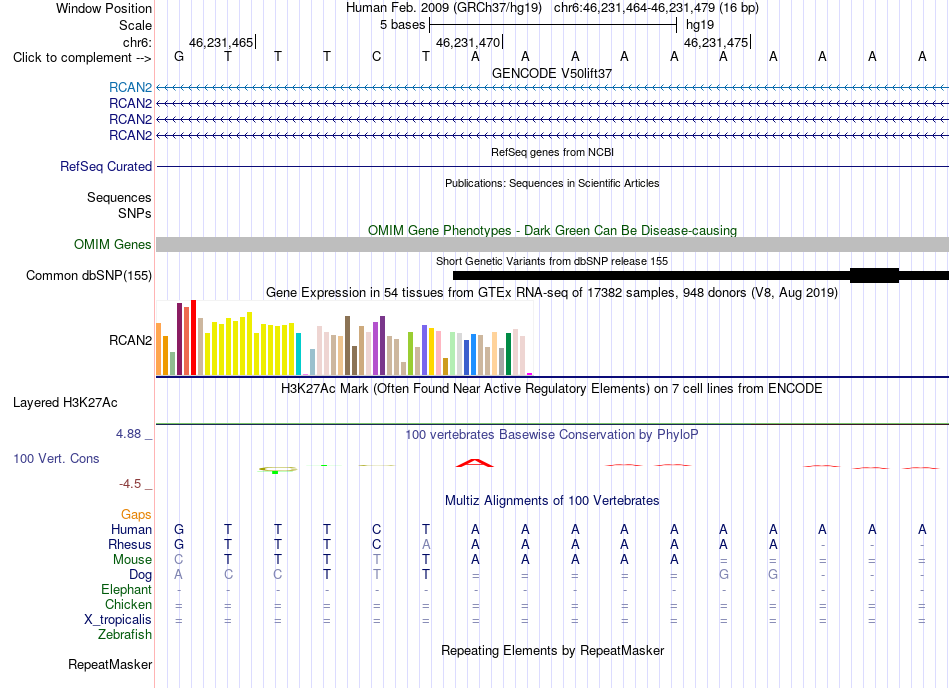Image resolution: width=950 pixels, height=688 pixels.
Task: Click the red PhyloP conservation peak
Action: (x=475, y=463)
